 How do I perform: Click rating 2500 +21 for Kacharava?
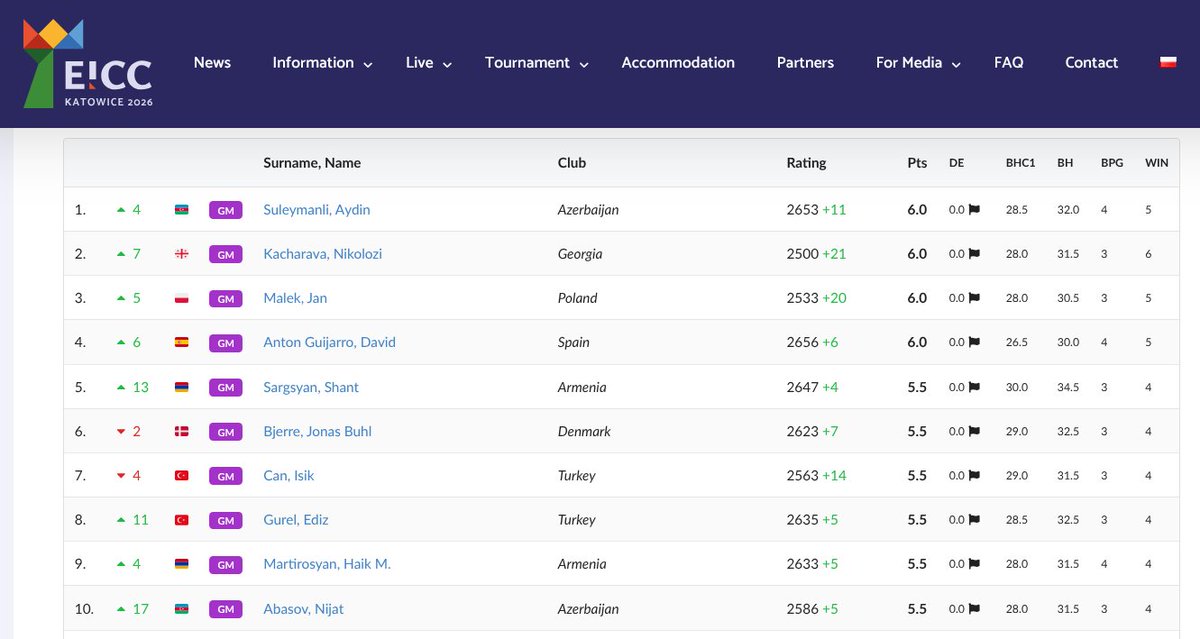(816, 254)
